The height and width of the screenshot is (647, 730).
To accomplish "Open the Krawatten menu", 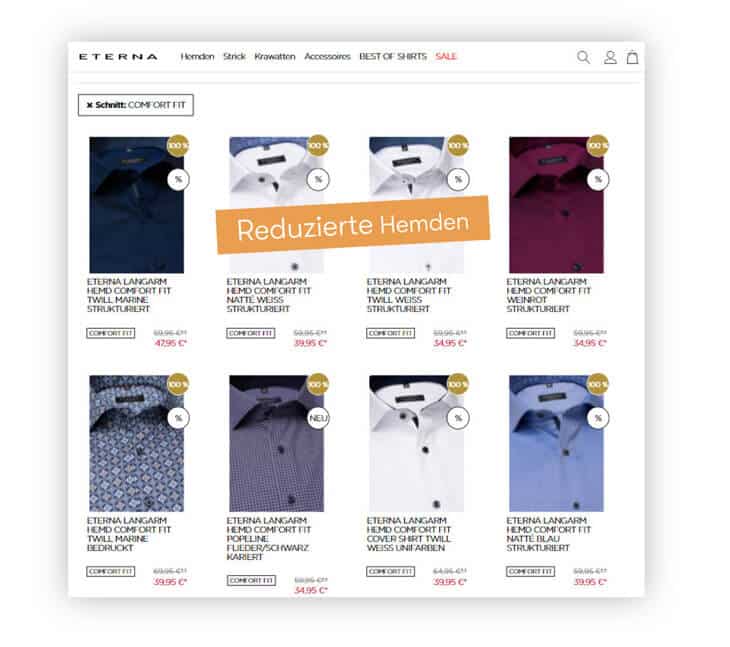I will (275, 56).
